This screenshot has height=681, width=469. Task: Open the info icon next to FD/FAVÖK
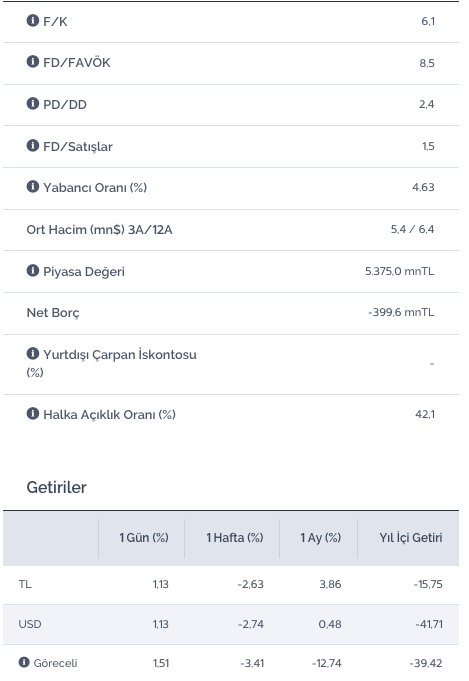click(x=33, y=62)
